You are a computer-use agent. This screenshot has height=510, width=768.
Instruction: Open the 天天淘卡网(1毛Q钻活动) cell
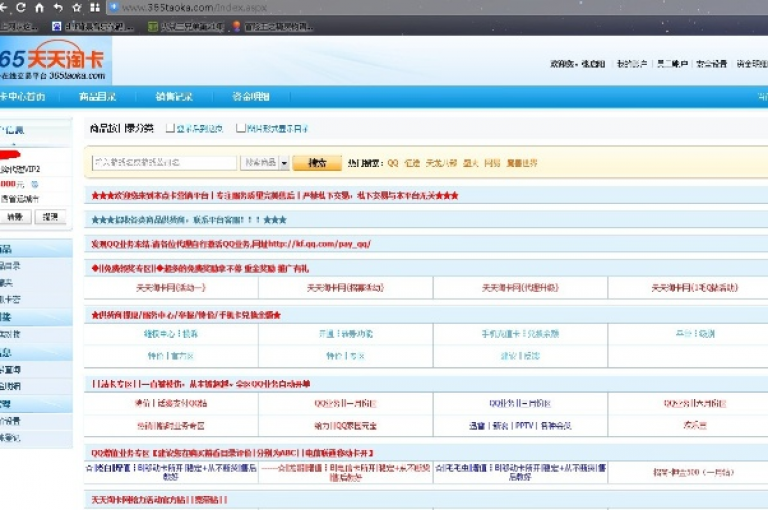(695, 288)
